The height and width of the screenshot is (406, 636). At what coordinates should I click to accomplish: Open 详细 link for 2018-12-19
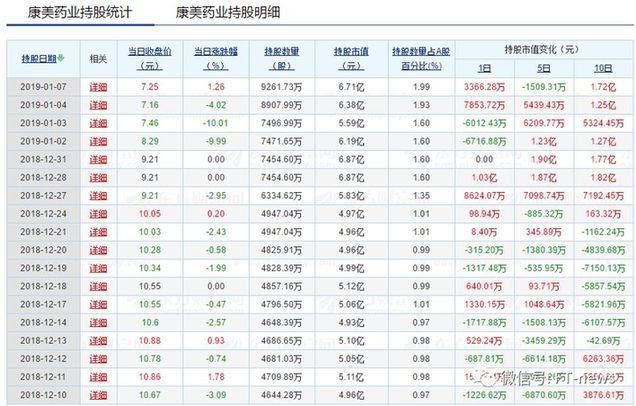tap(98, 268)
